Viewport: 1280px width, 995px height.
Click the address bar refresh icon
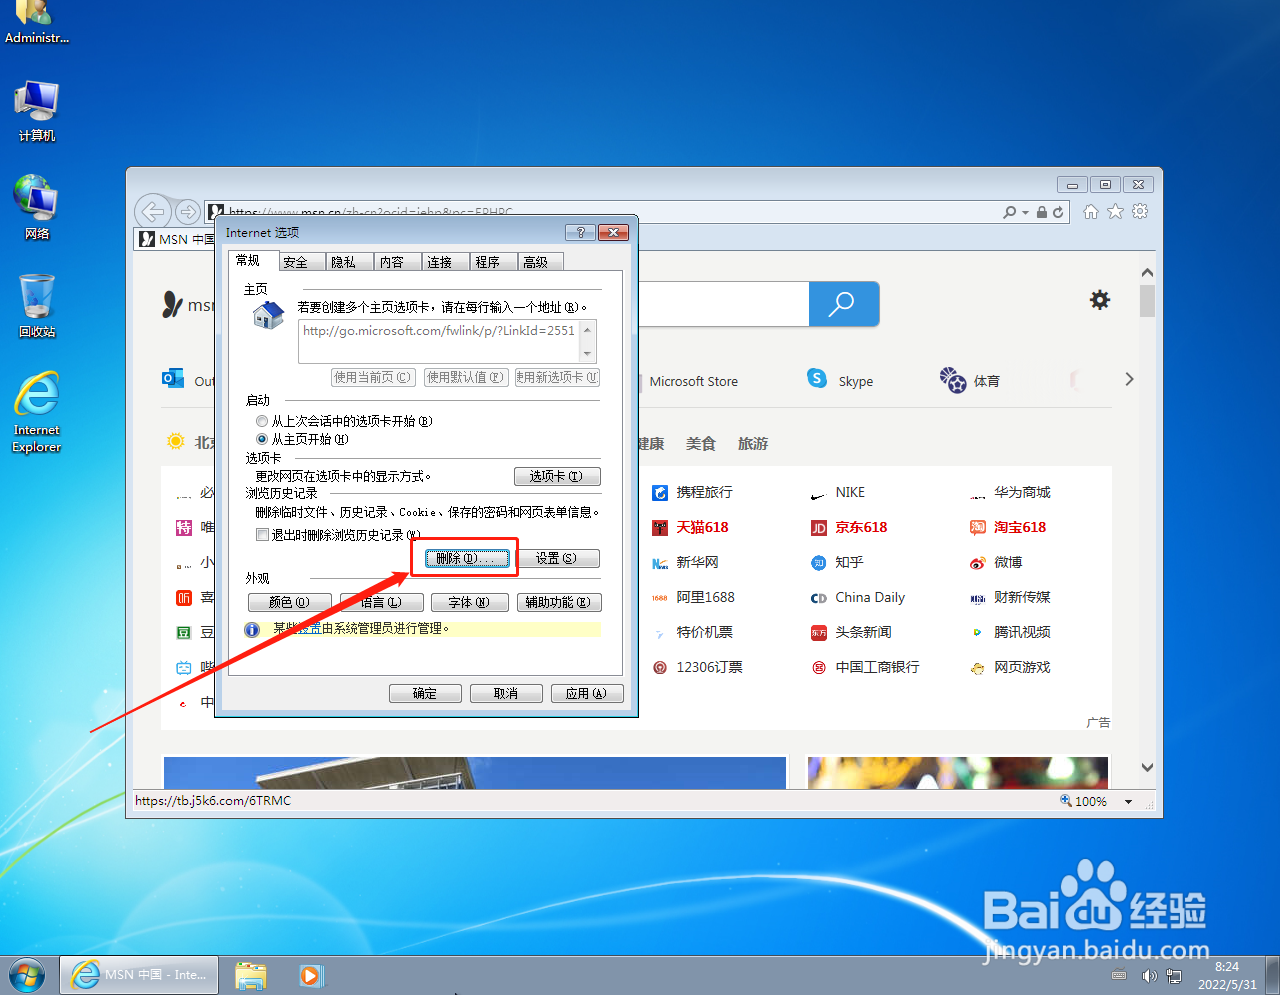click(x=1058, y=212)
